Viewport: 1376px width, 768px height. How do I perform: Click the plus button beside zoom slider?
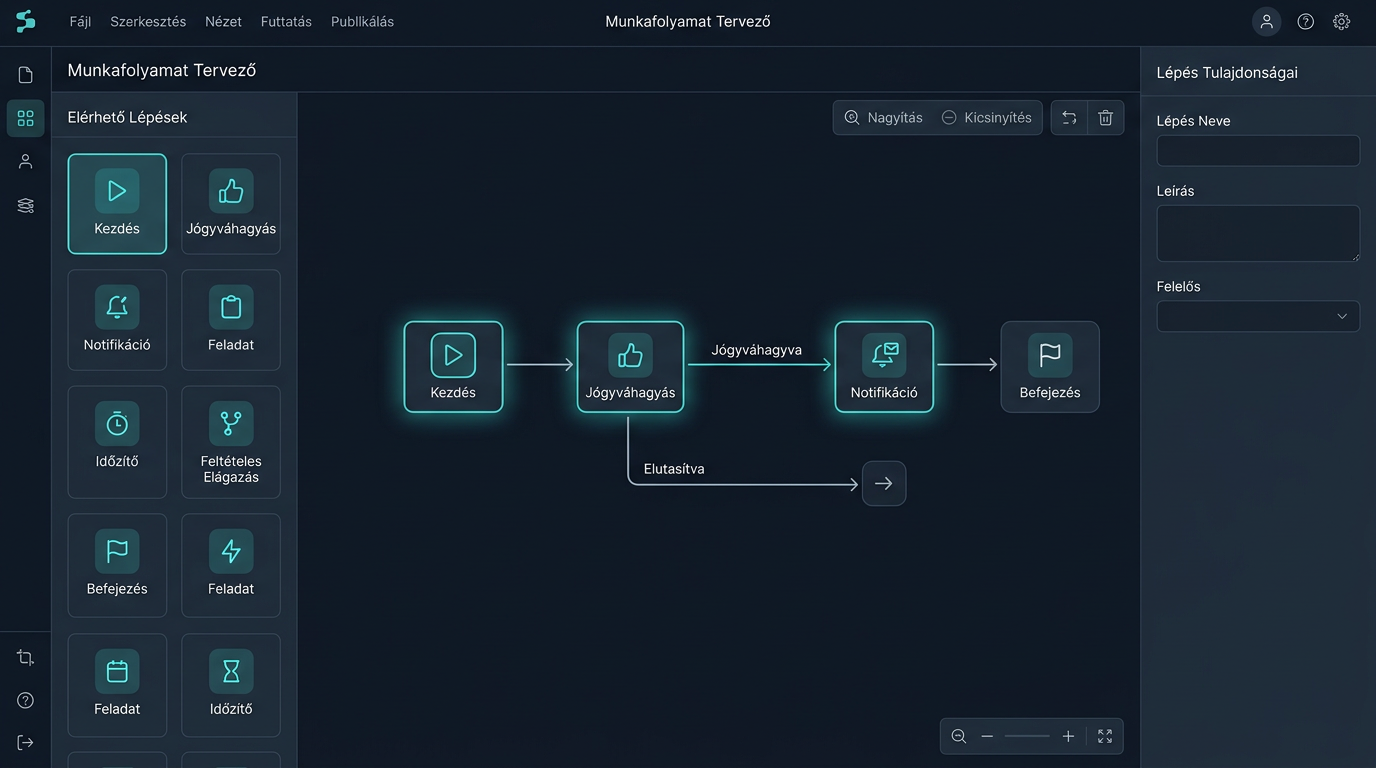pyautogui.click(x=1068, y=736)
